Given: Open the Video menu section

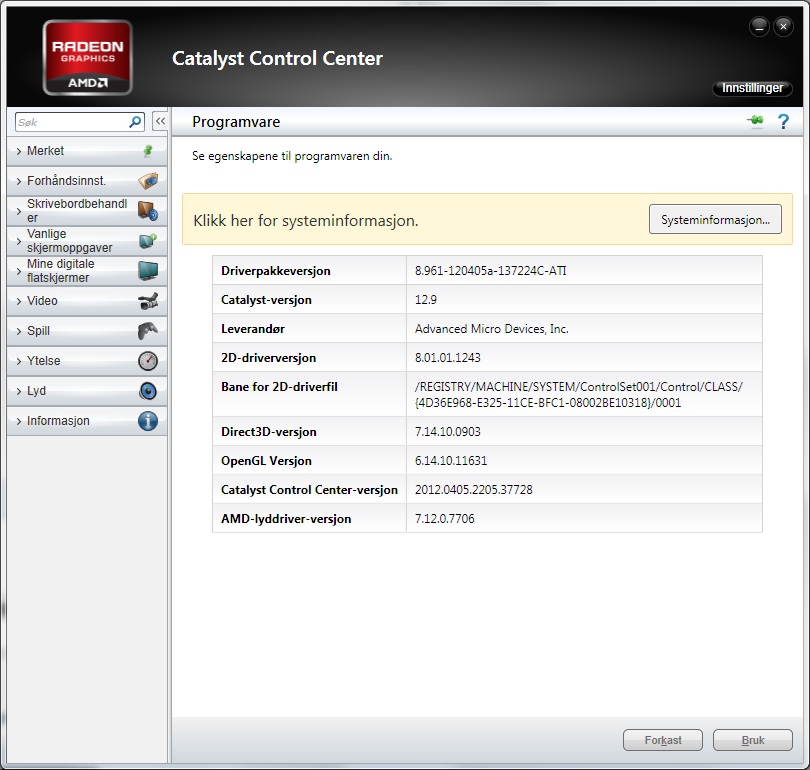Looking at the screenshot, I should click(x=87, y=301).
